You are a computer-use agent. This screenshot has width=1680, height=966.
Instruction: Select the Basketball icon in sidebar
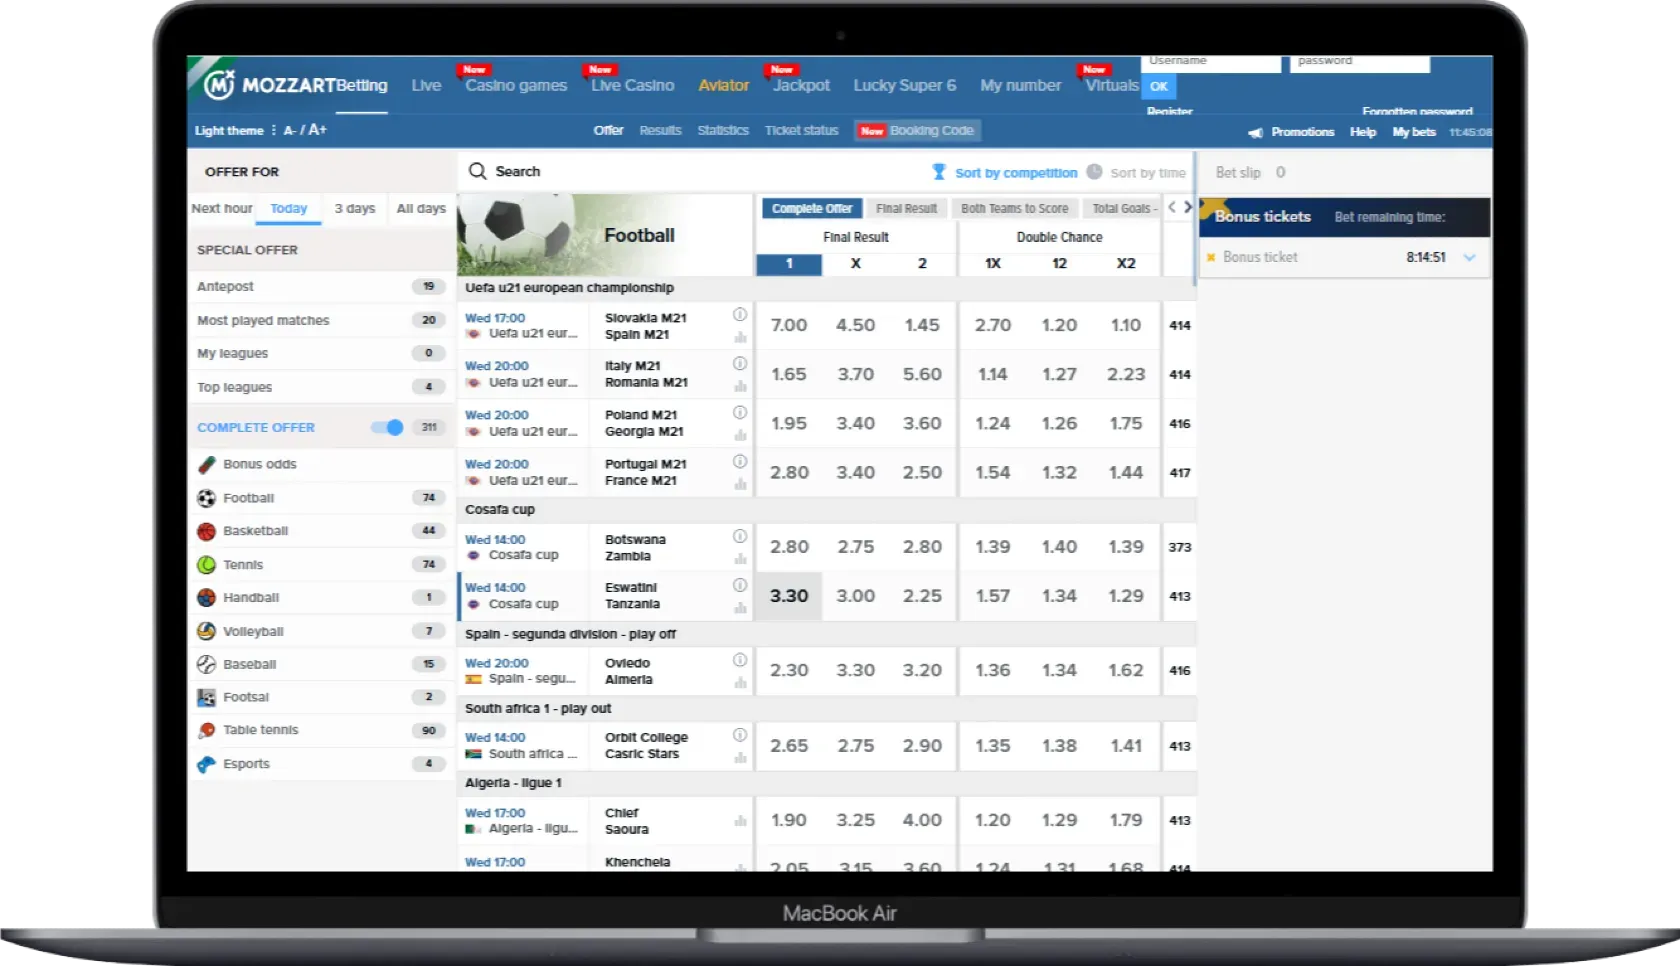tap(206, 531)
